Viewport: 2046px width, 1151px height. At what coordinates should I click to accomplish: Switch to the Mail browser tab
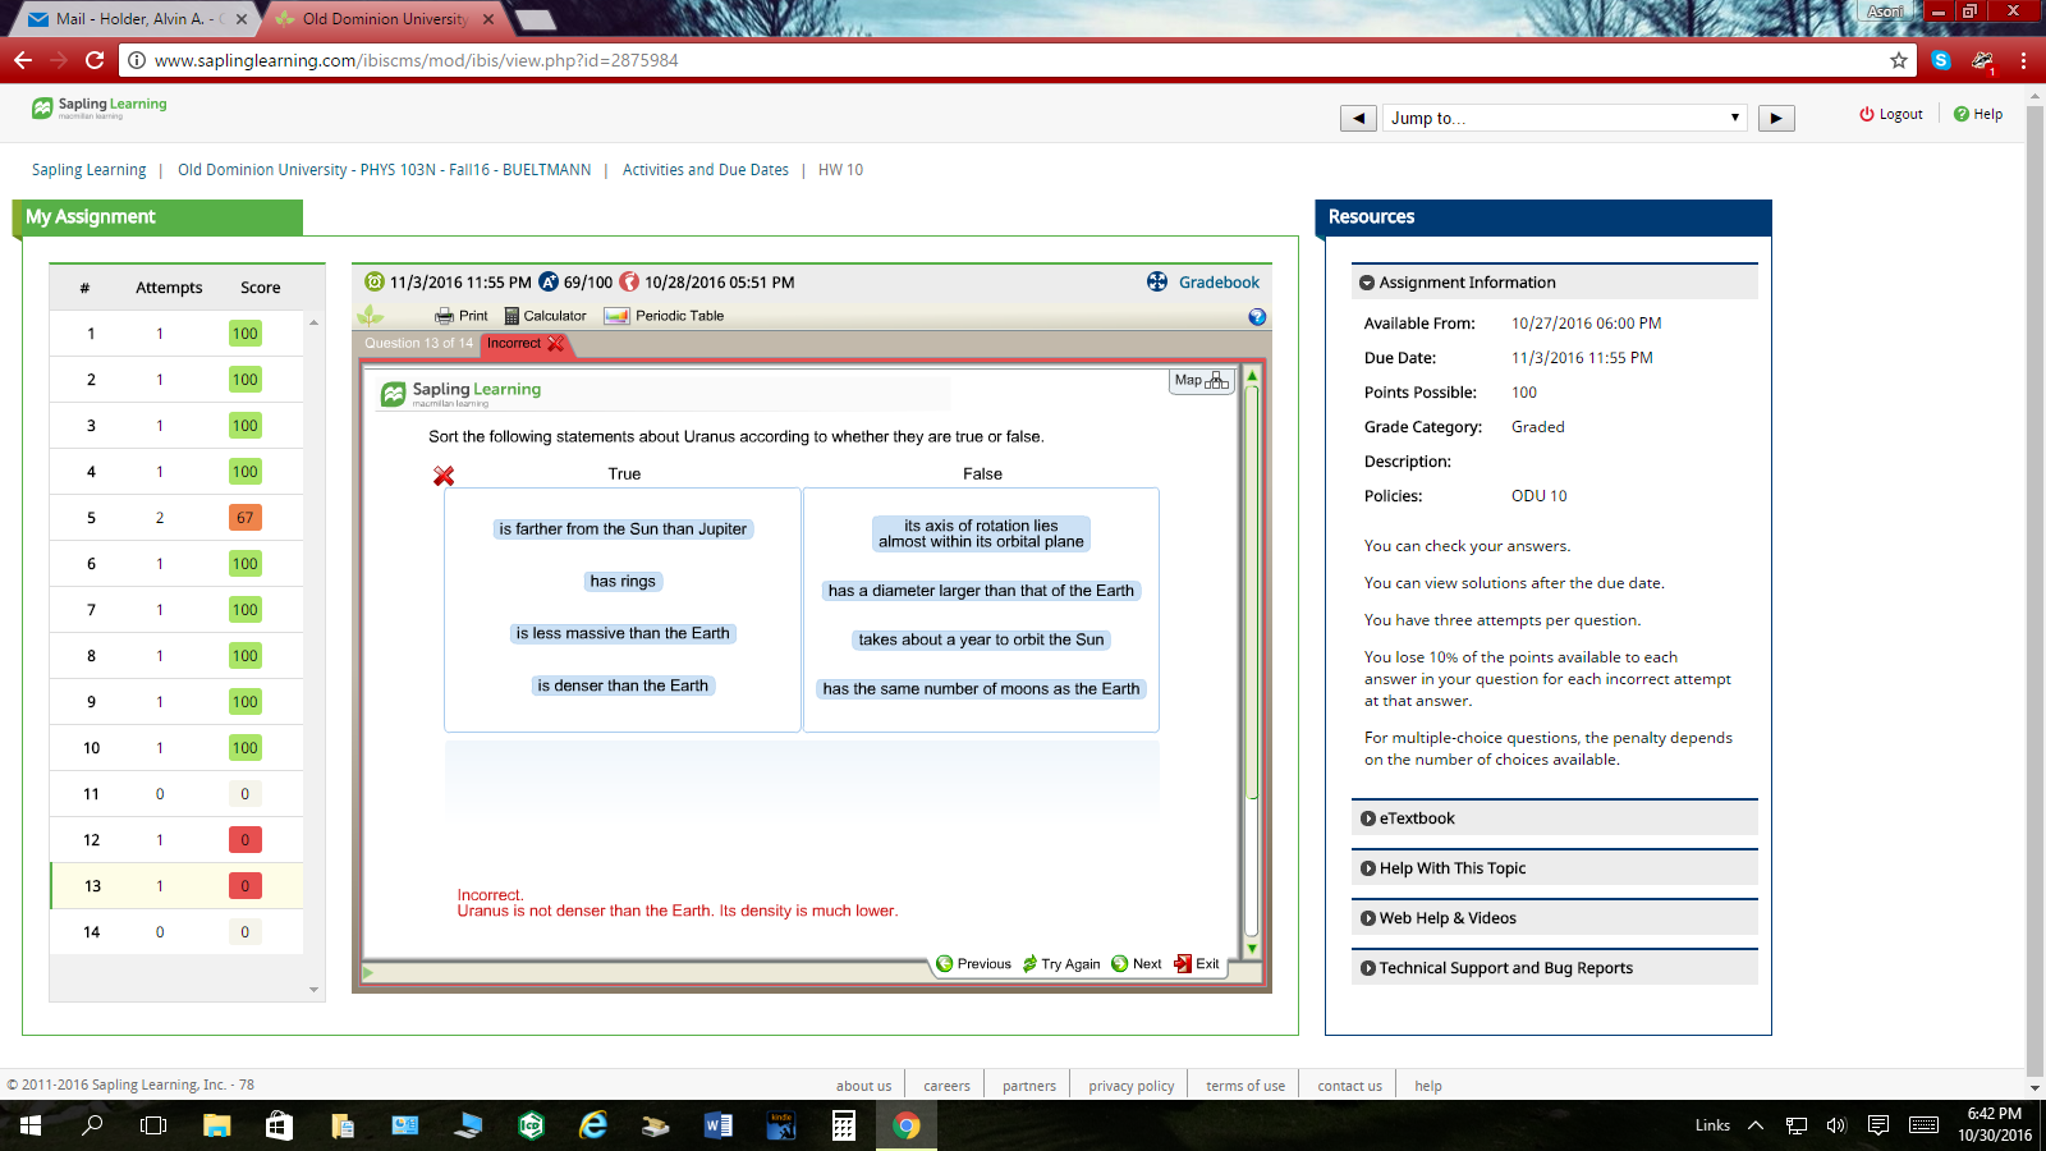coord(127,19)
